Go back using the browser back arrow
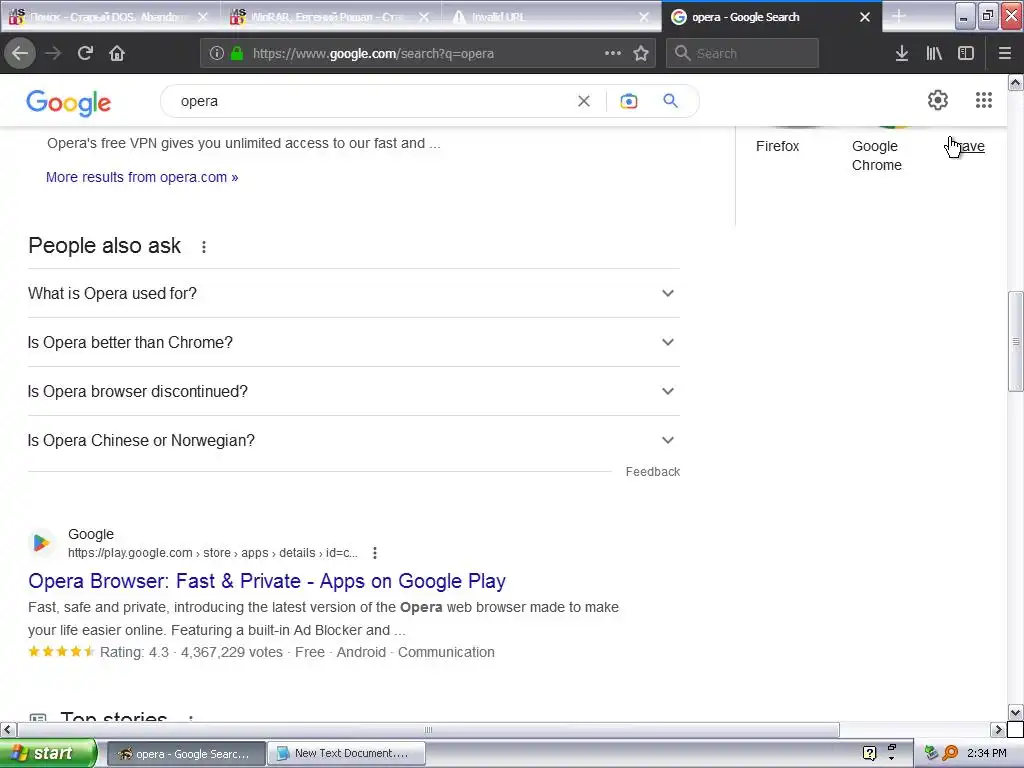This screenshot has width=1024, height=768. pos(20,53)
